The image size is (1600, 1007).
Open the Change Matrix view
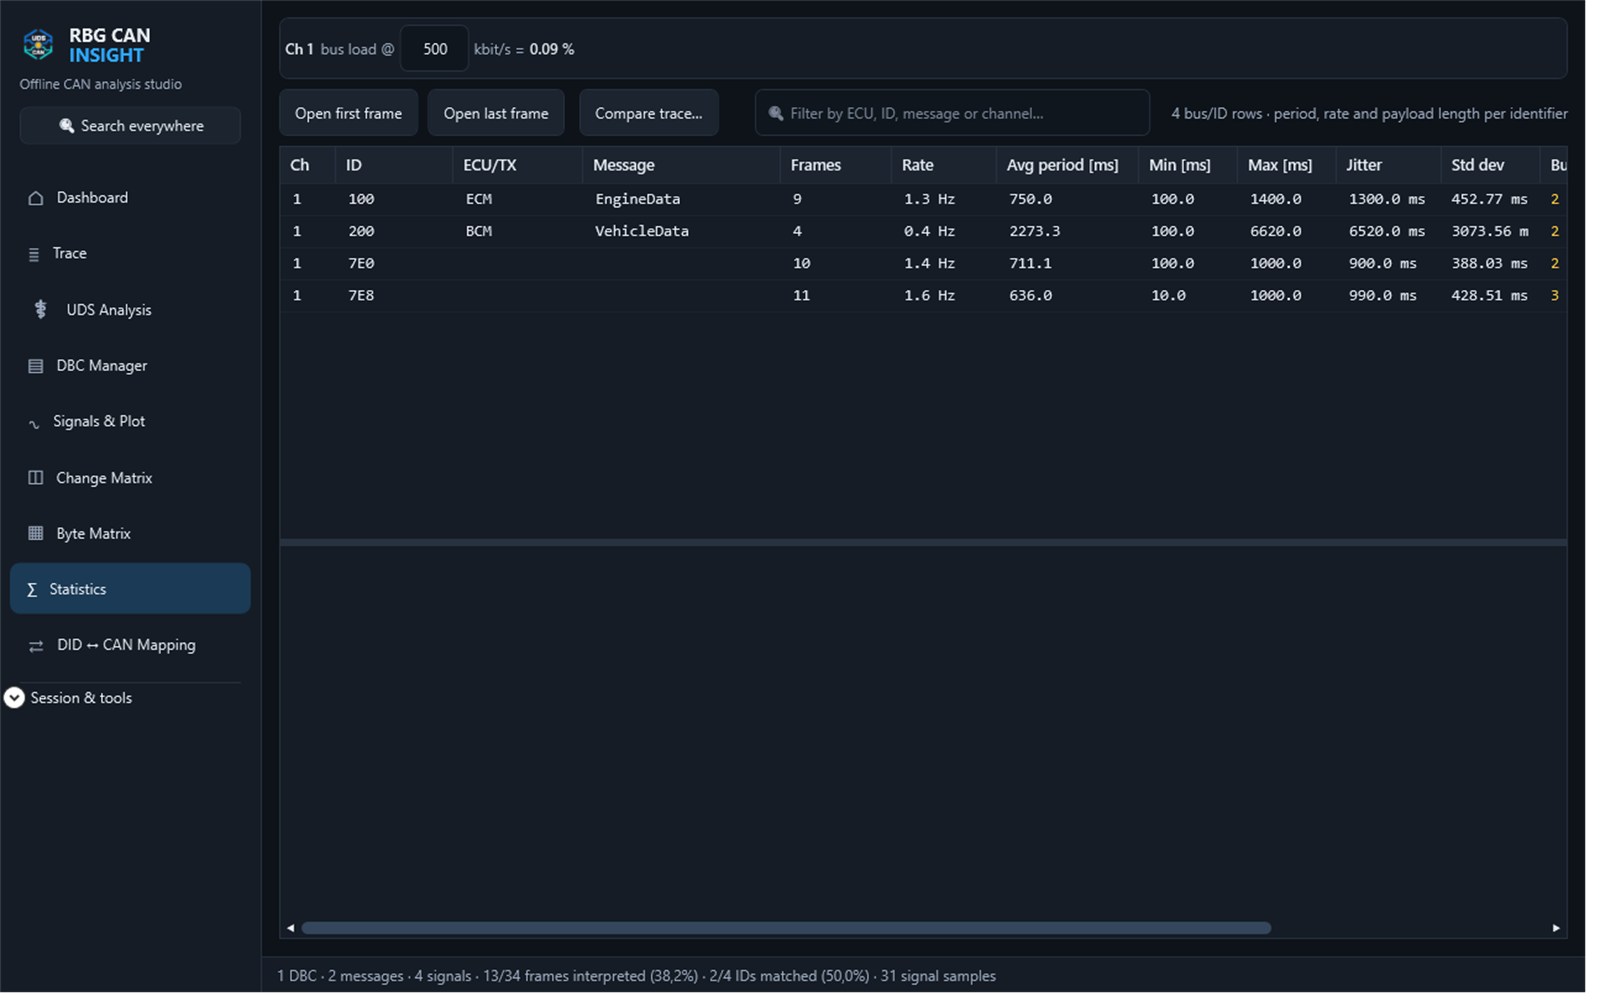click(x=130, y=478)
